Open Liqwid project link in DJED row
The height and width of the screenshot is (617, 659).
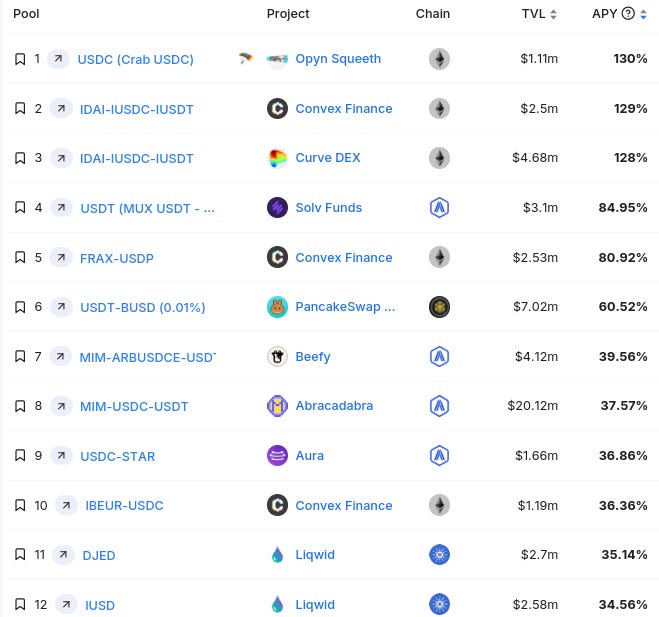(315, 555)
